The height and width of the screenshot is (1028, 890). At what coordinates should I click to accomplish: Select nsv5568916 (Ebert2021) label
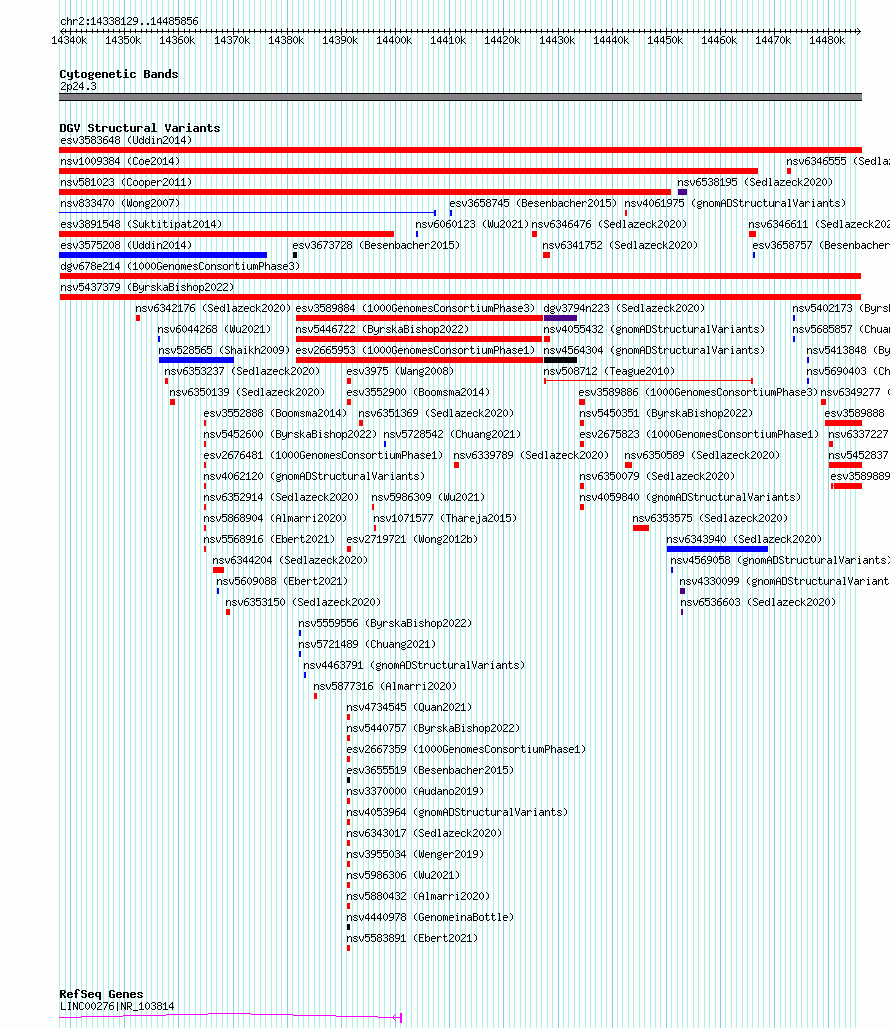[x=269, y=539]
